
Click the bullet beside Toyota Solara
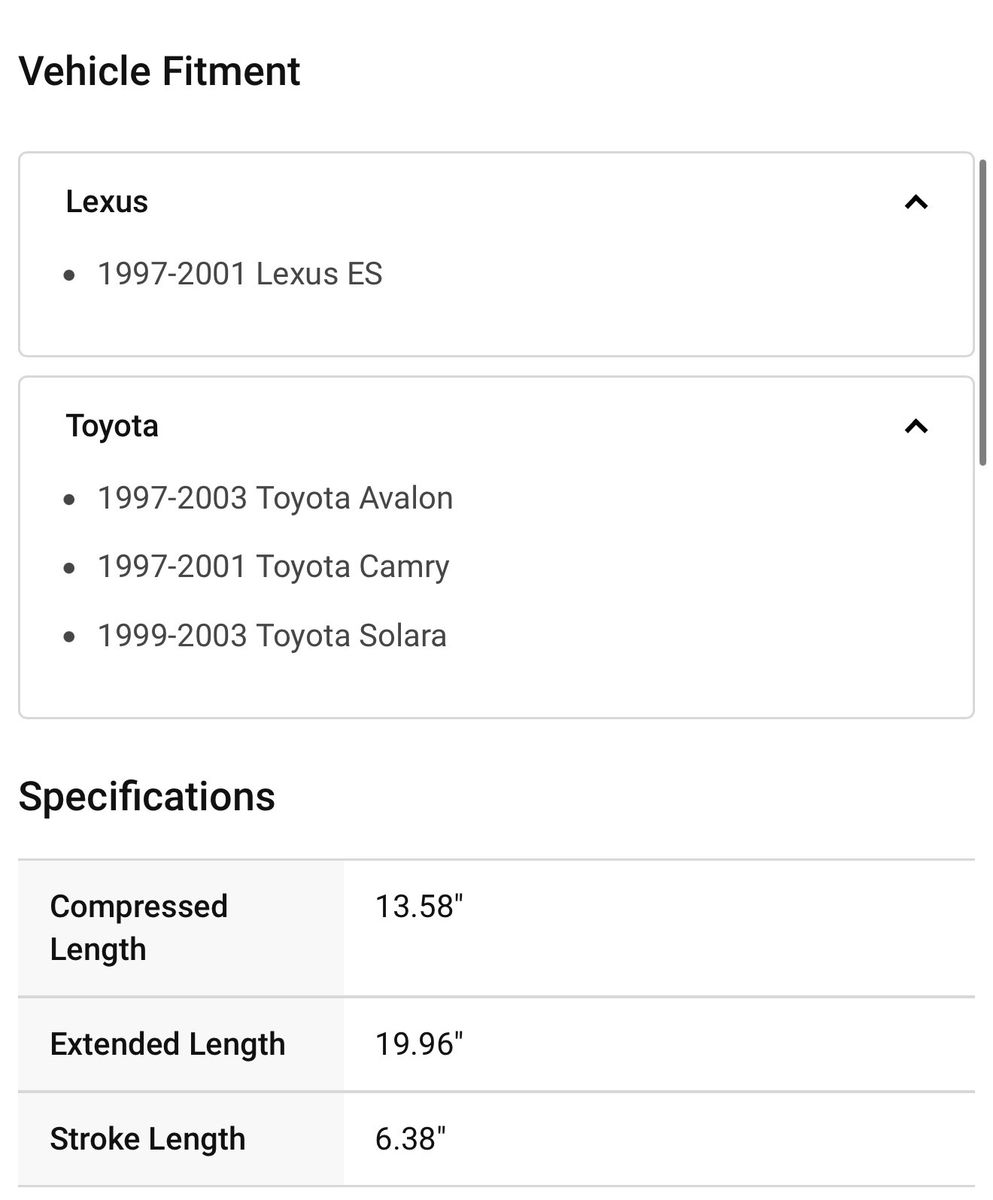pos(69,637)
